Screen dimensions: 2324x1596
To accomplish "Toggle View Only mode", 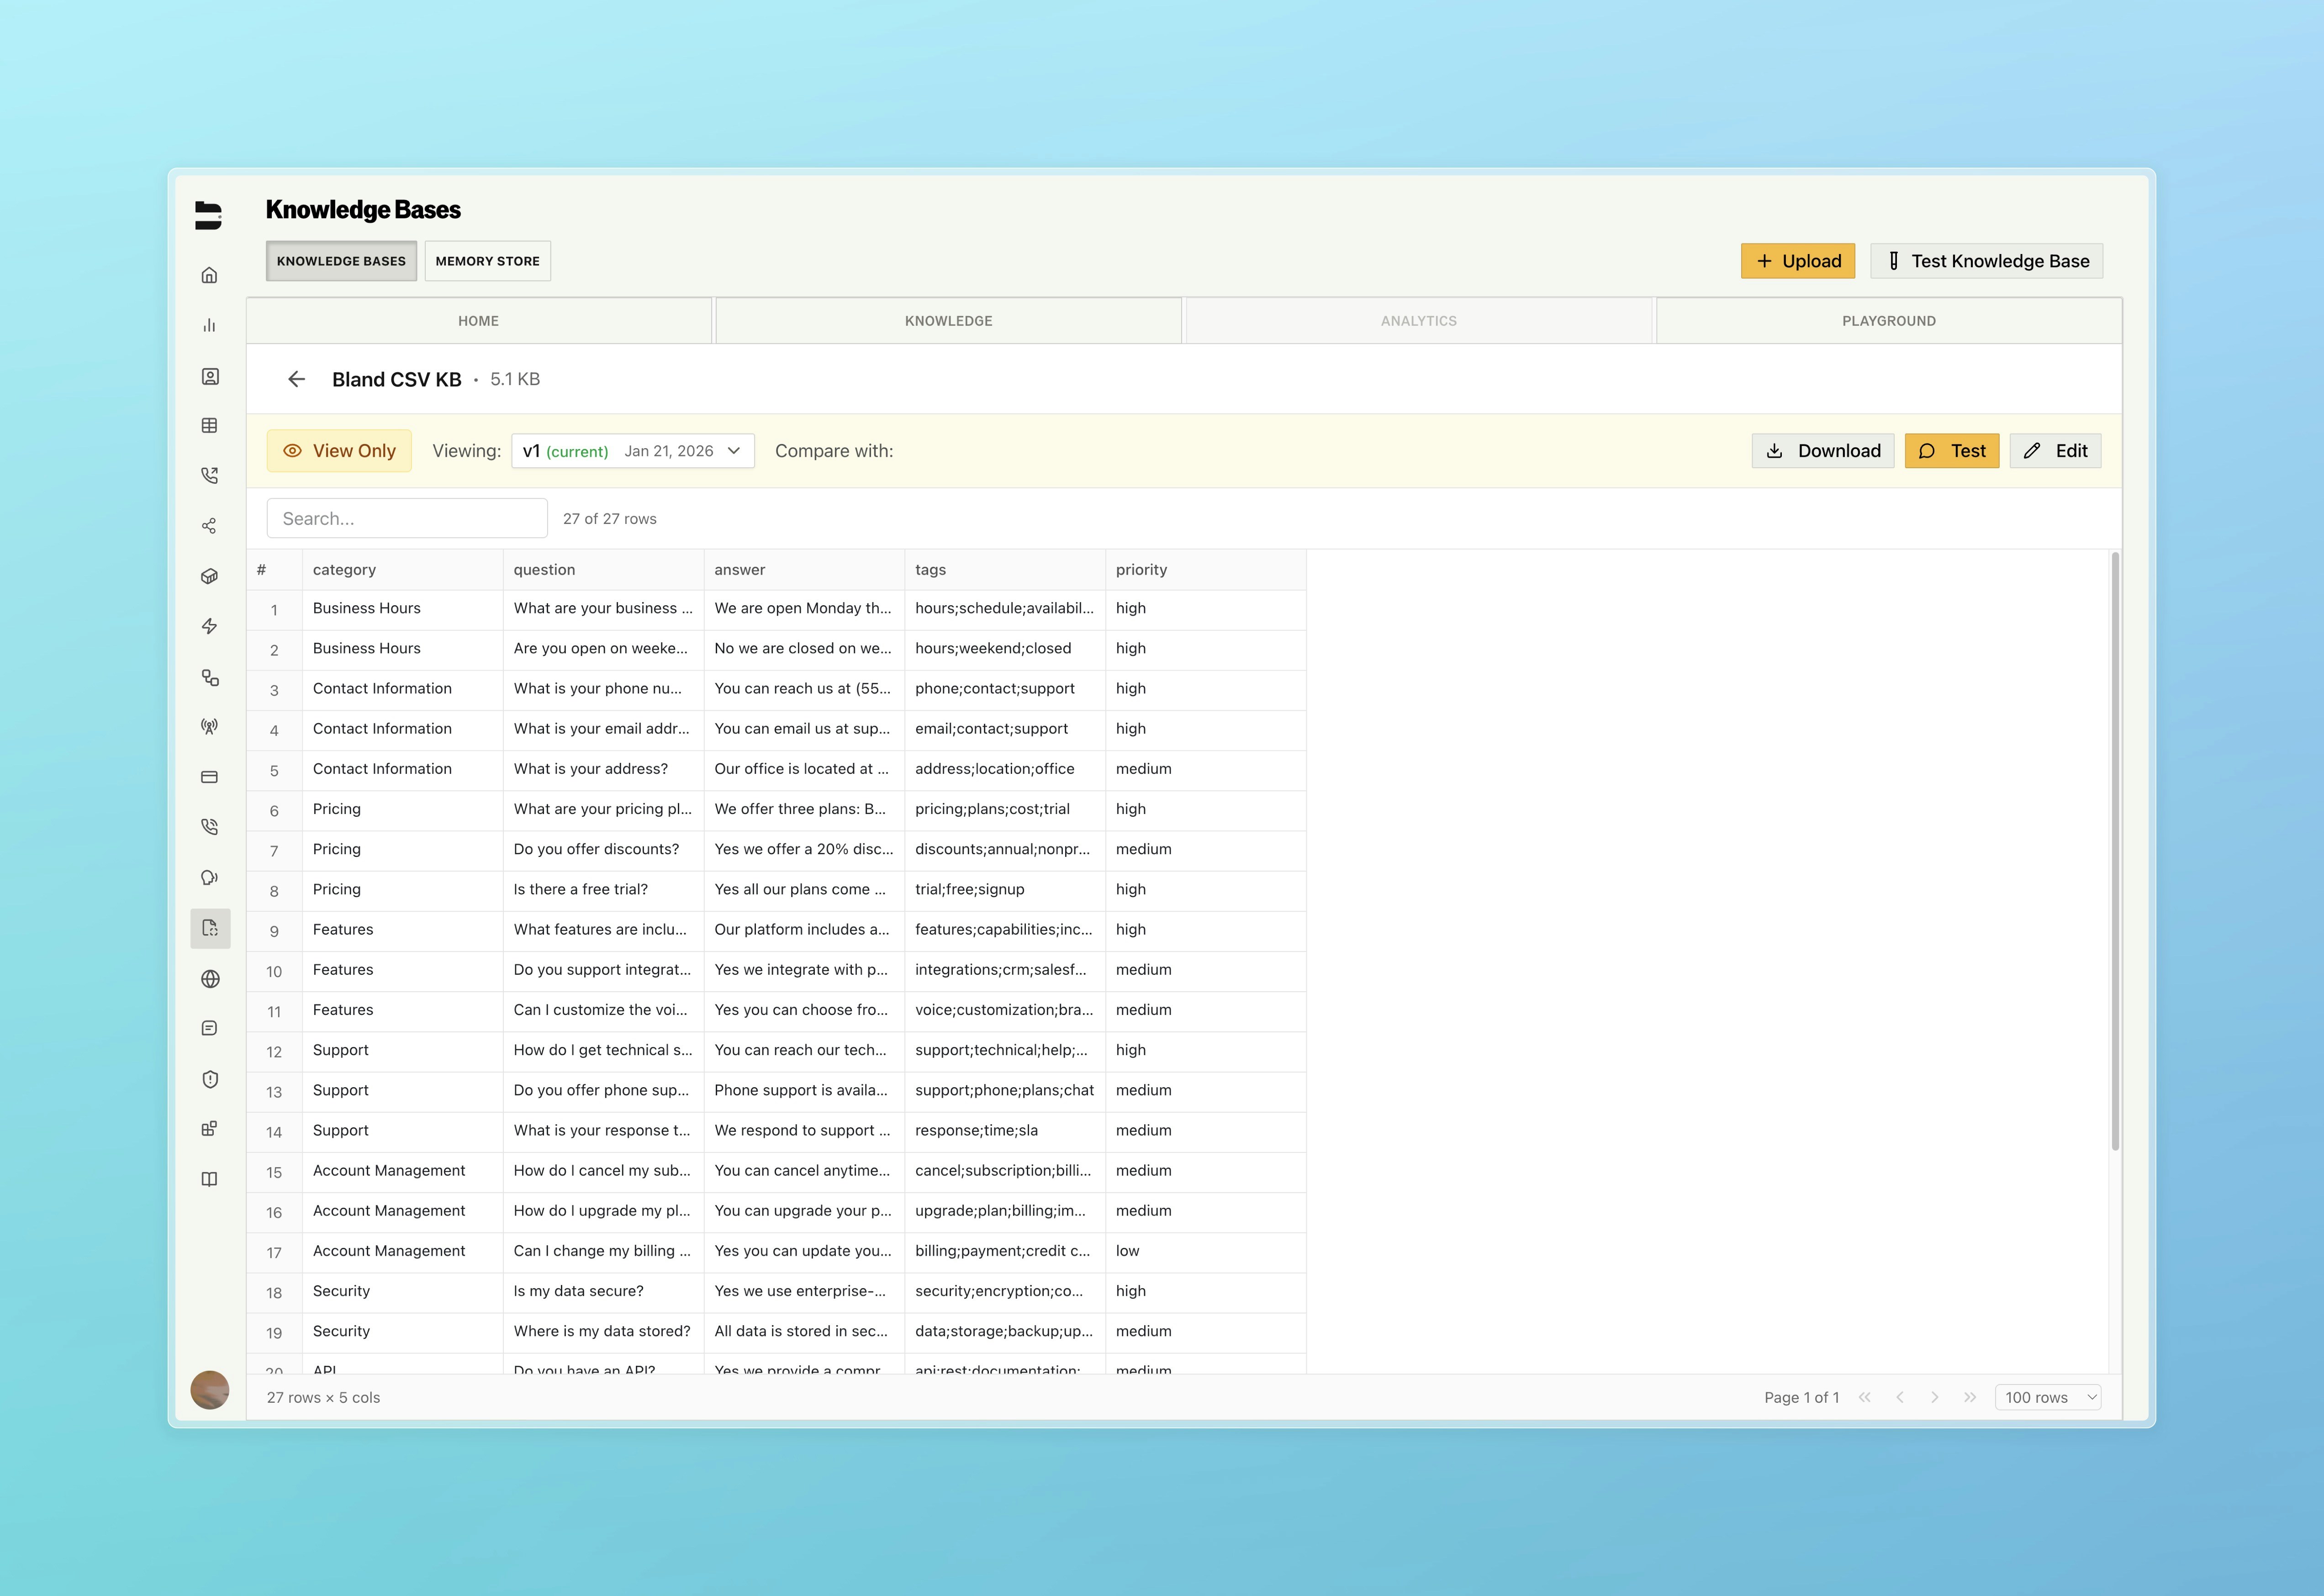I will [339, 450].
